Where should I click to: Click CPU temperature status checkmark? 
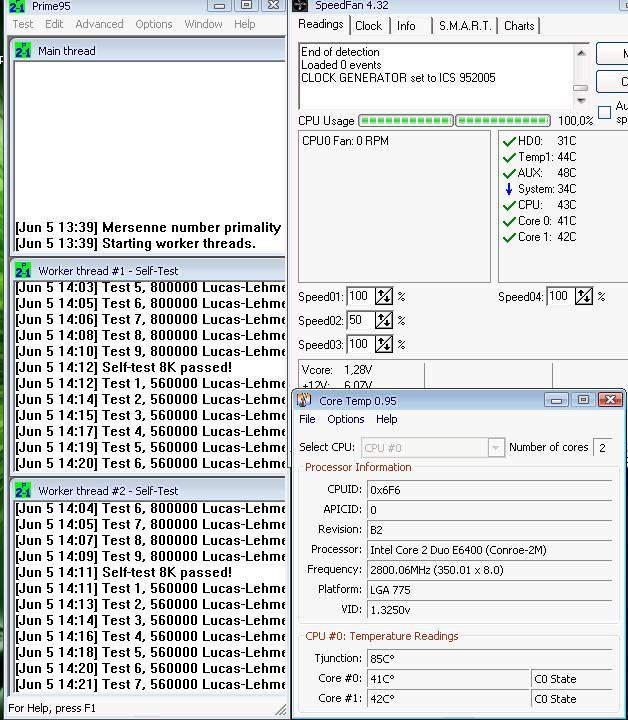tap(509, 205)
